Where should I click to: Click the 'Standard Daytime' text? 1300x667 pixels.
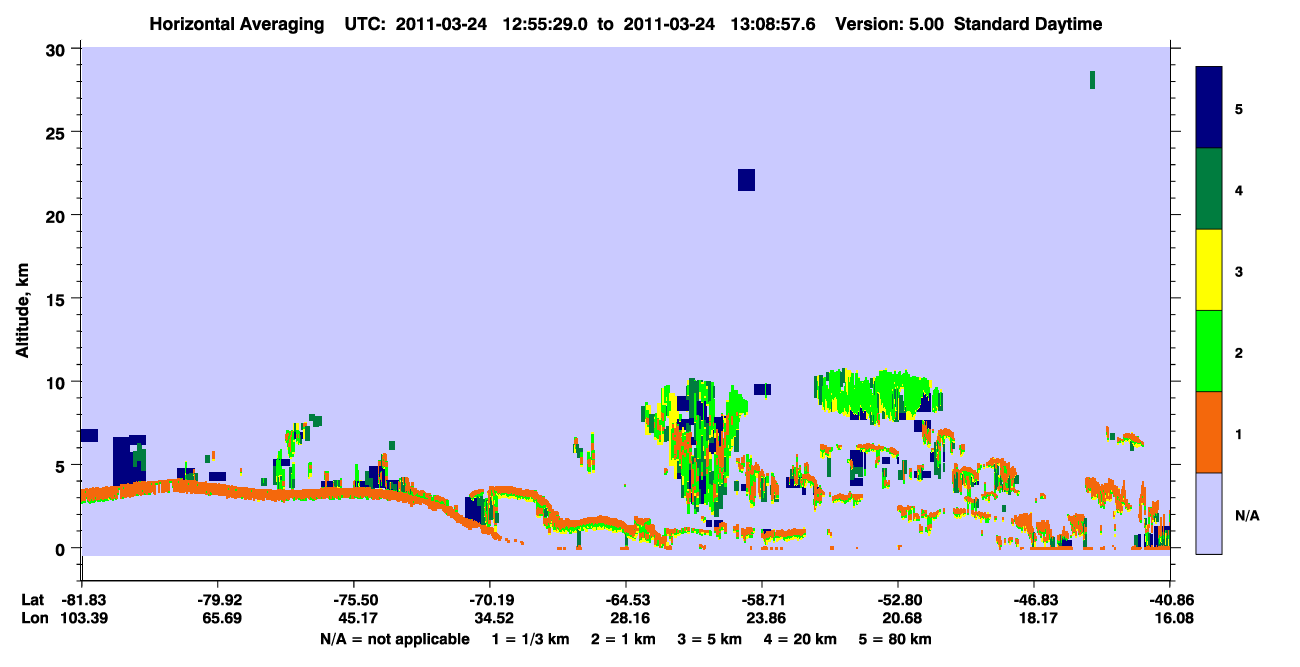tap(1028, 24)
